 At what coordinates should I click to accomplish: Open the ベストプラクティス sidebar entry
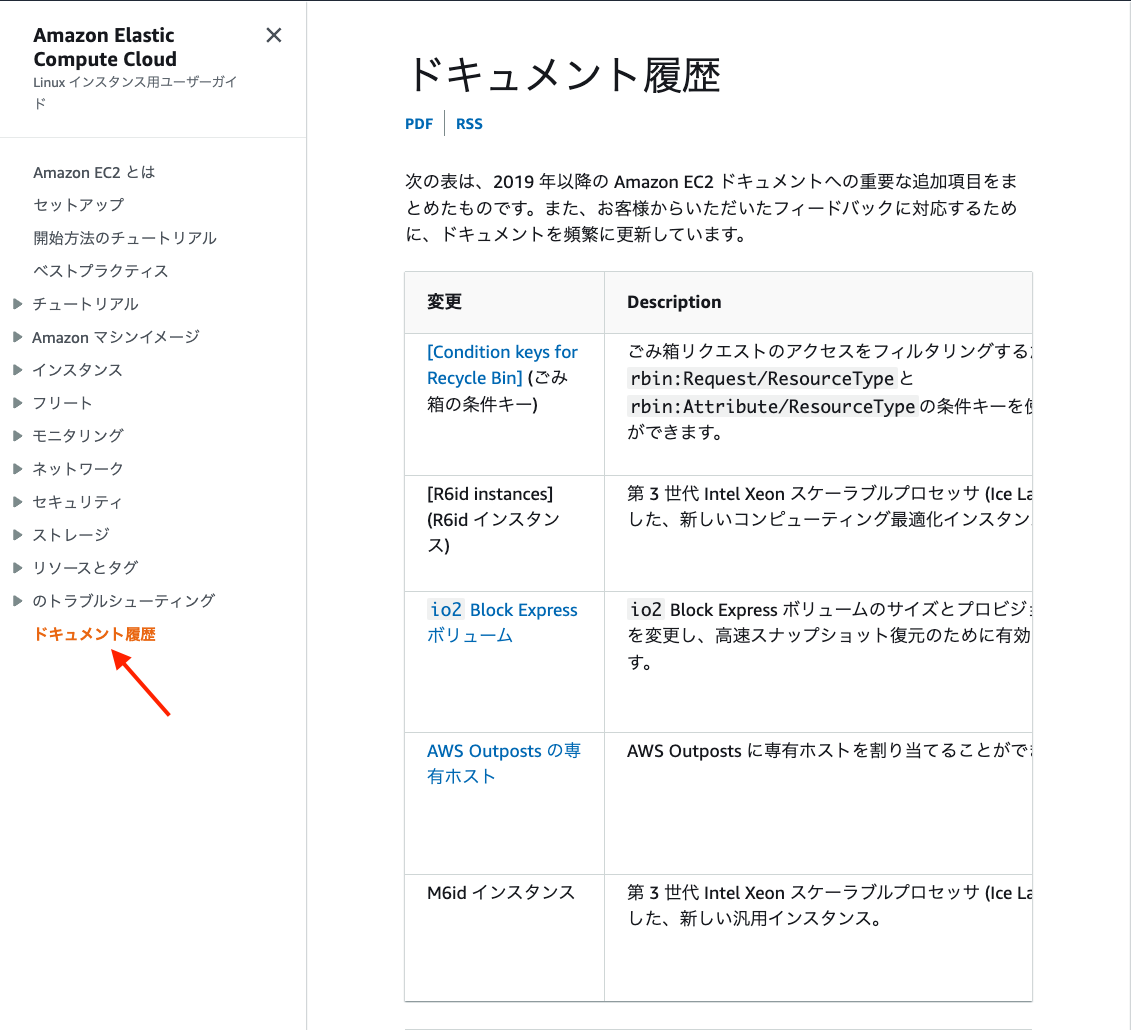click(101, 271)
